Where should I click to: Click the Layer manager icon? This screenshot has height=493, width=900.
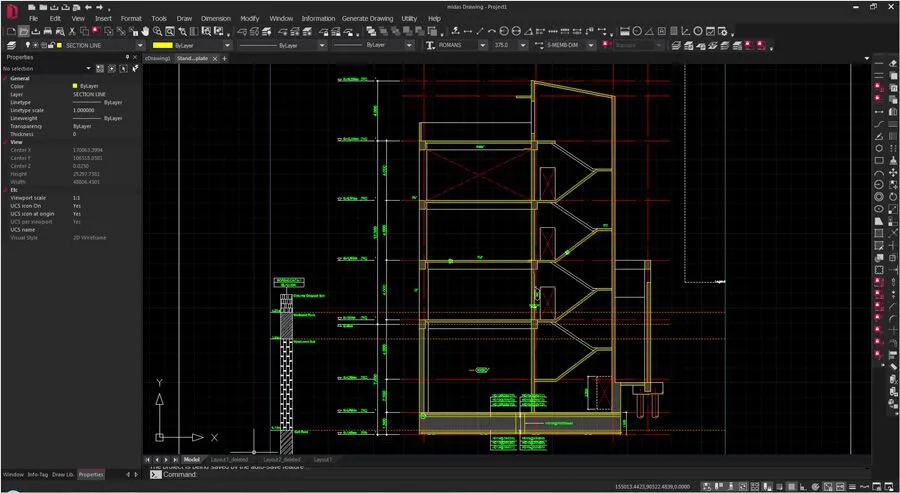tap(10, 45)
